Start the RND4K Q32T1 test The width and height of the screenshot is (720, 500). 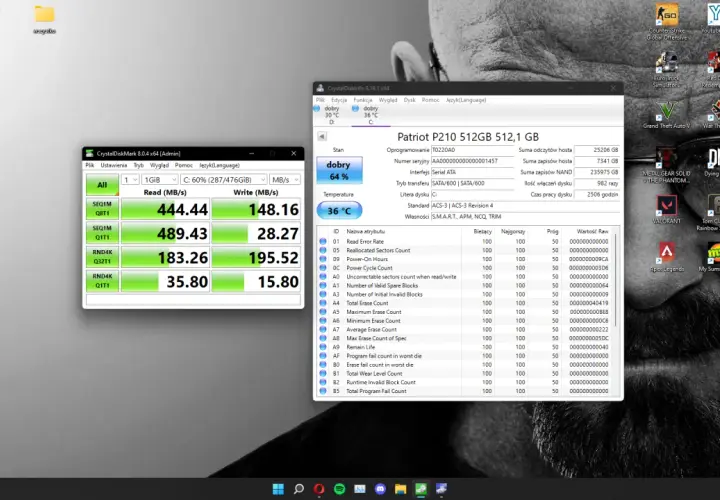coord(102,257)
